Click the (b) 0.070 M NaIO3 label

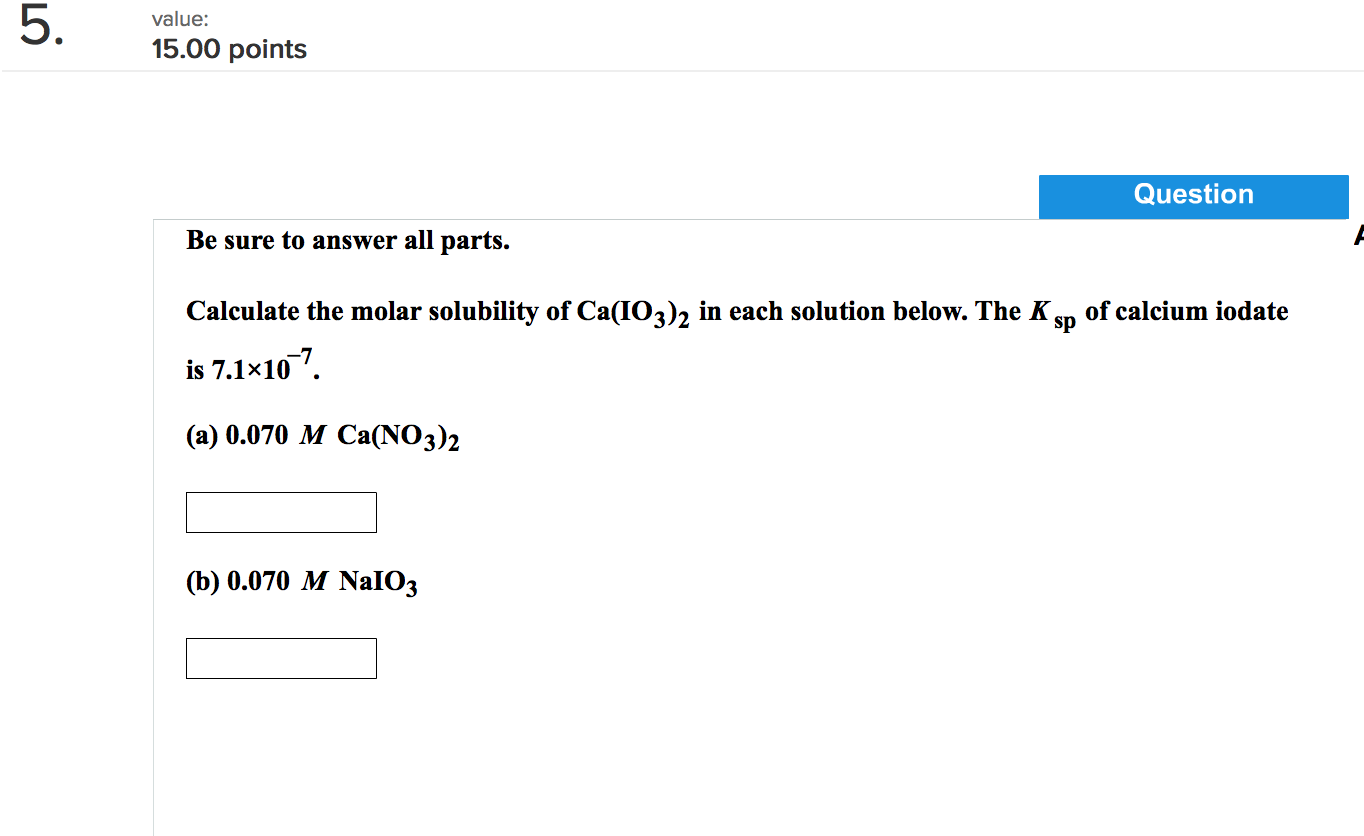300,581
